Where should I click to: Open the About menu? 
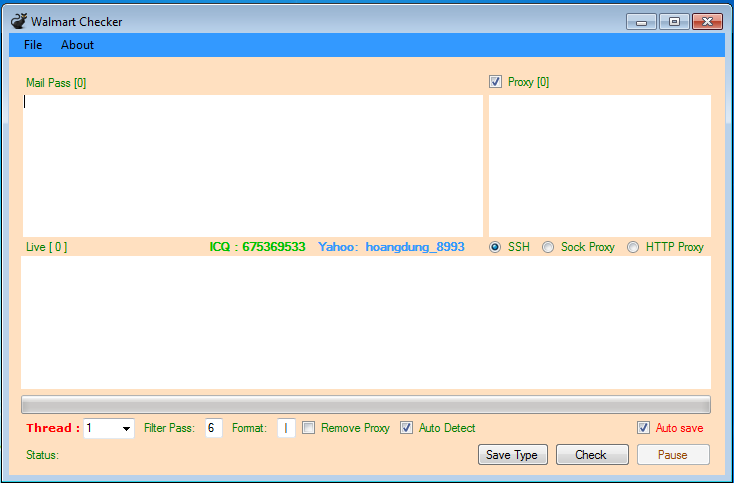point(77,45)
